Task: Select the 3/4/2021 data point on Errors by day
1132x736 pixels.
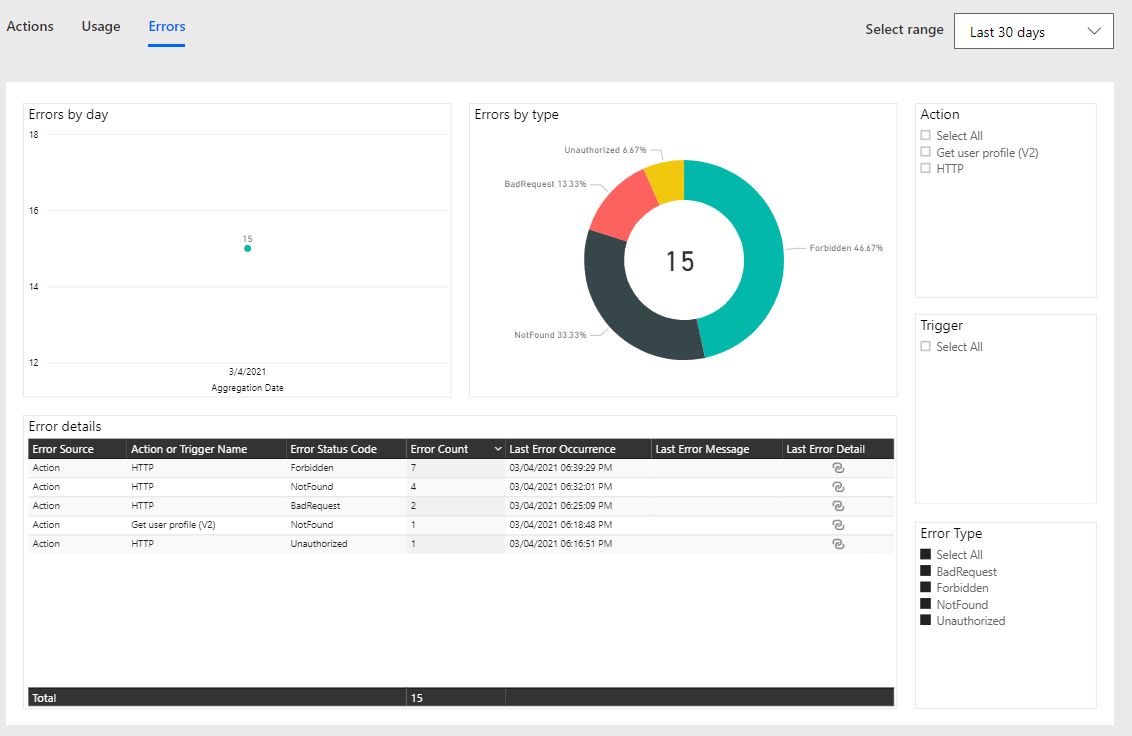Action: click(247, 248)
